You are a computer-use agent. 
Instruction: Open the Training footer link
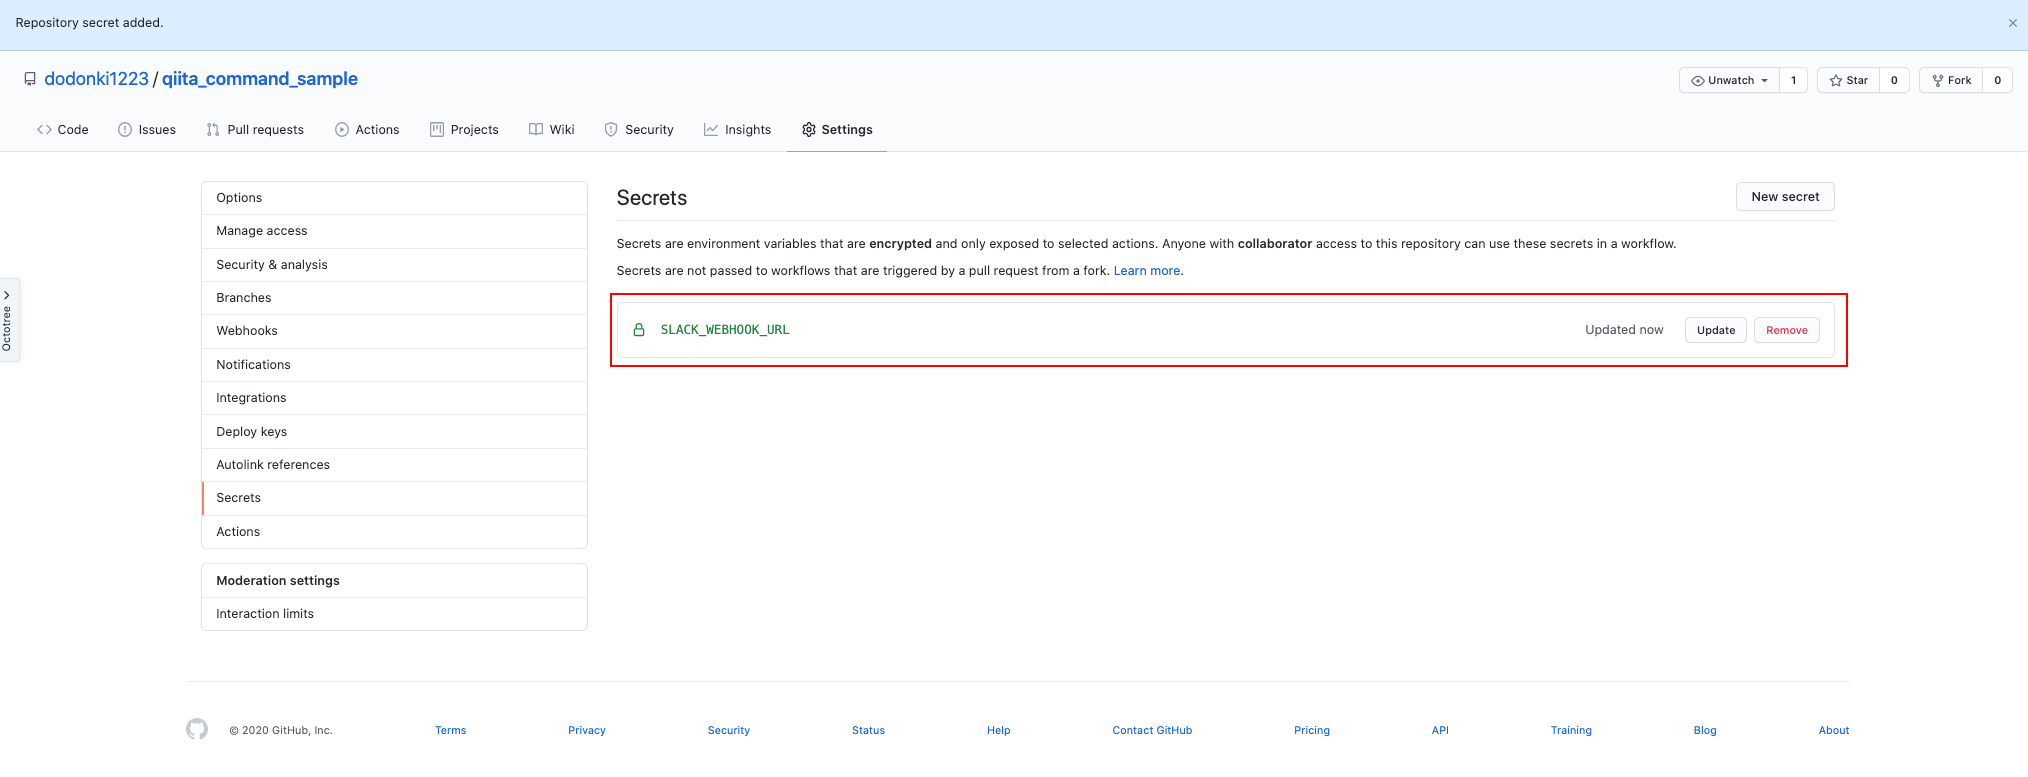(x=1571, y=731)
